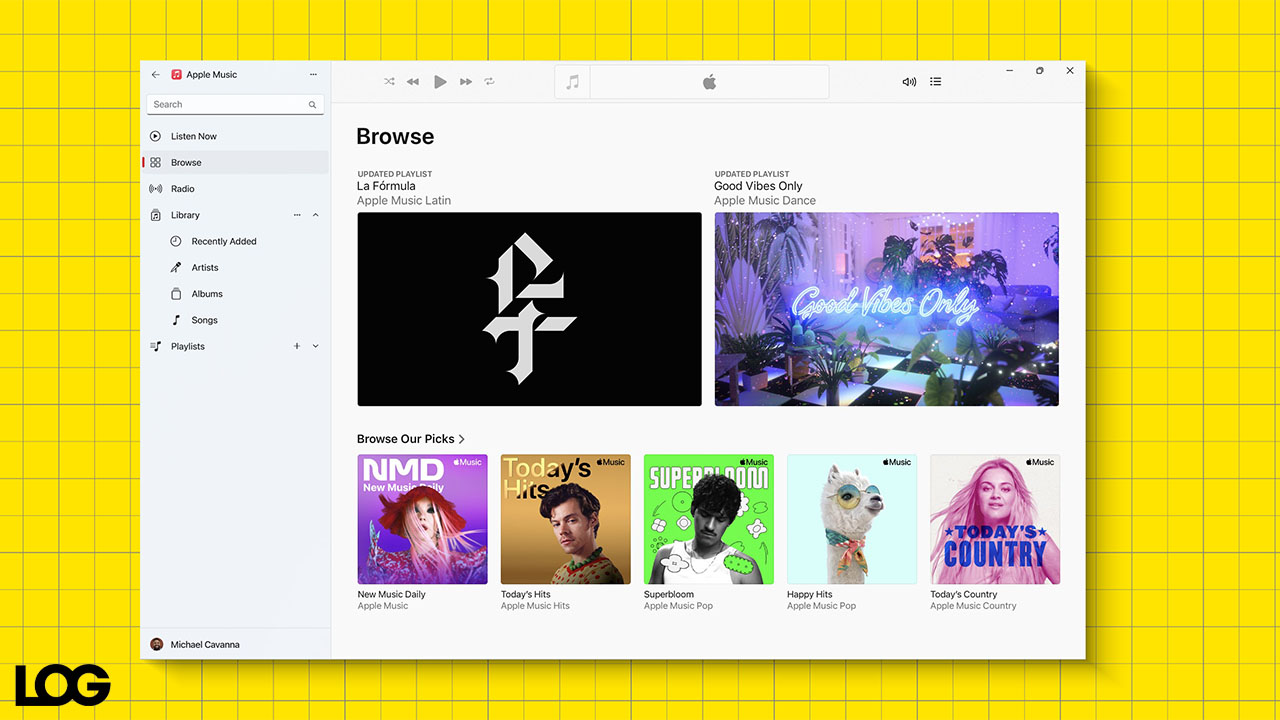Click the Apple Music Dance subtitle

coord(765,201)
